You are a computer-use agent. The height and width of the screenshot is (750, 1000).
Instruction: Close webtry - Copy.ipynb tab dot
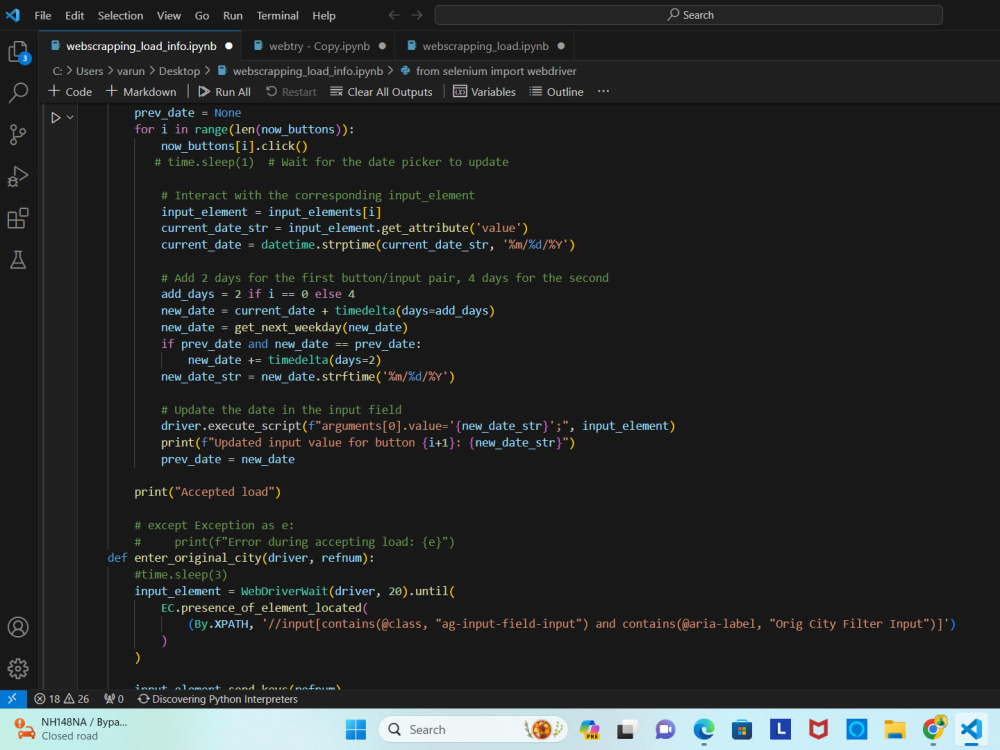[382, 46]
